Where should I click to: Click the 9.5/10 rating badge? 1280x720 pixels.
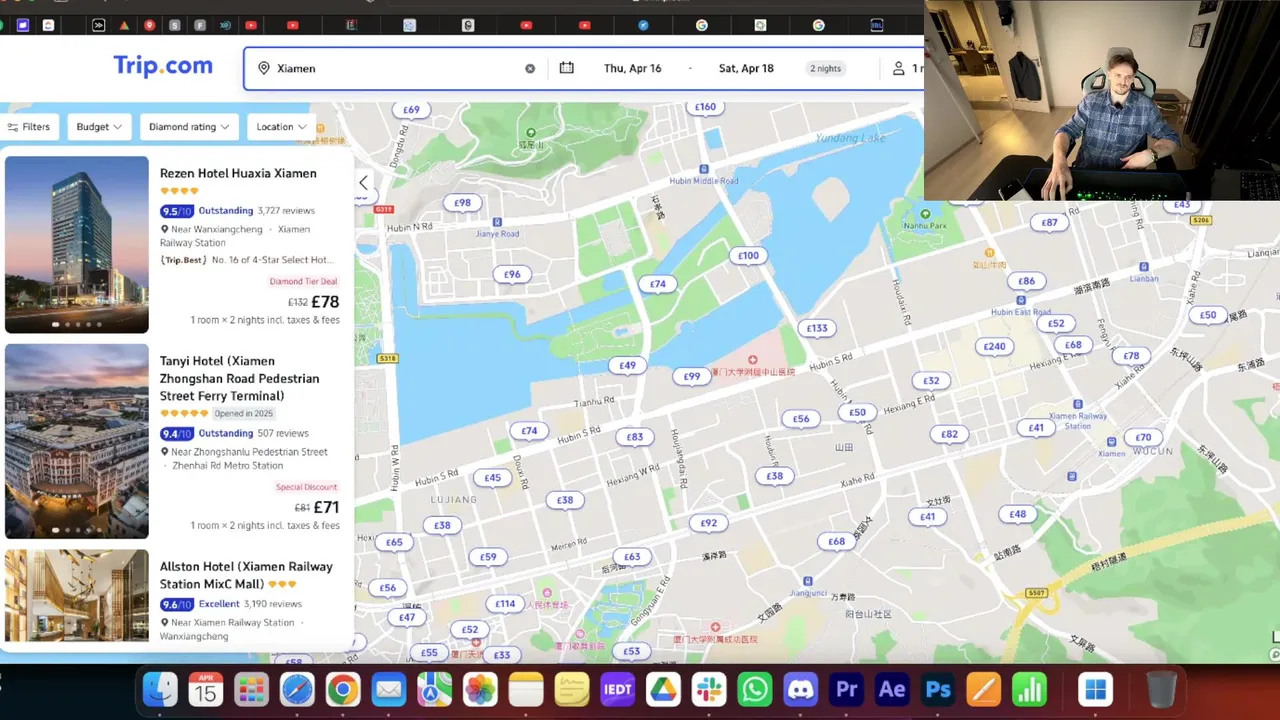click(176, 211)
